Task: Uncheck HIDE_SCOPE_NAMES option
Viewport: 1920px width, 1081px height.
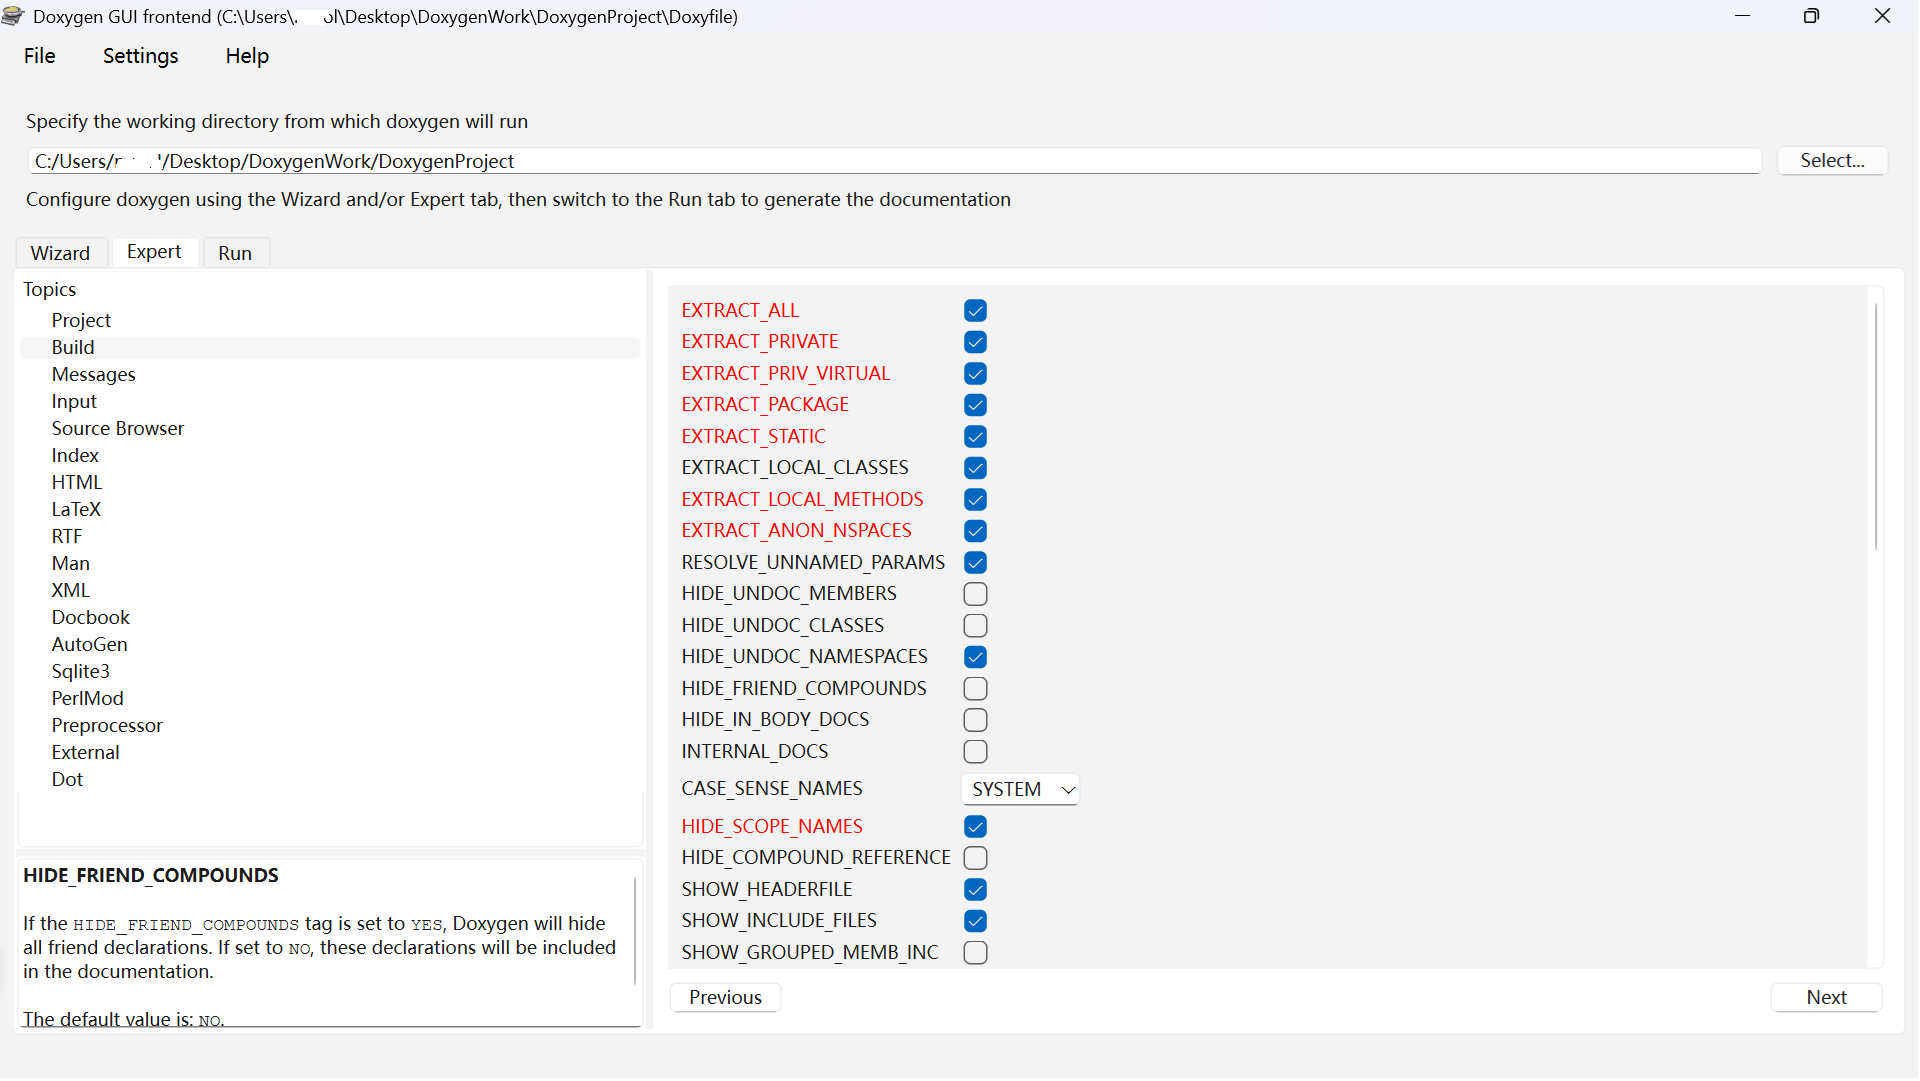Action: pyautogui.click(x=975, y=827)
